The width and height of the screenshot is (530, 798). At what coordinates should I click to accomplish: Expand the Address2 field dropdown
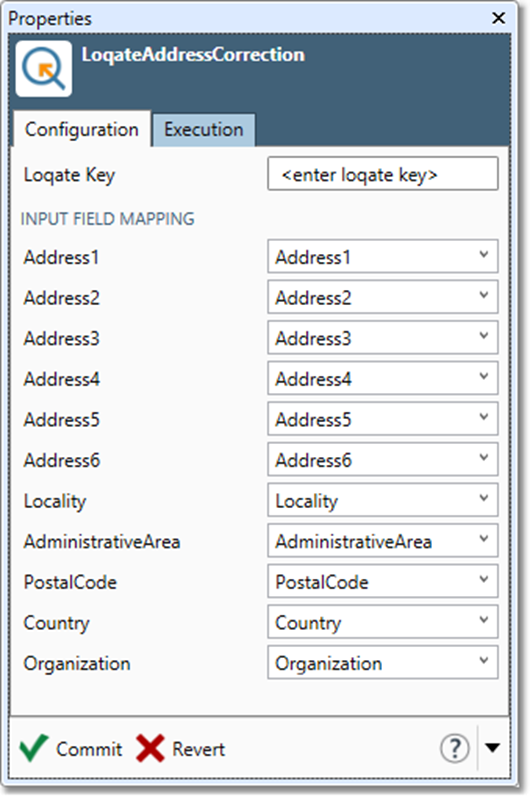pyautogui.click(x=383, y=297)
